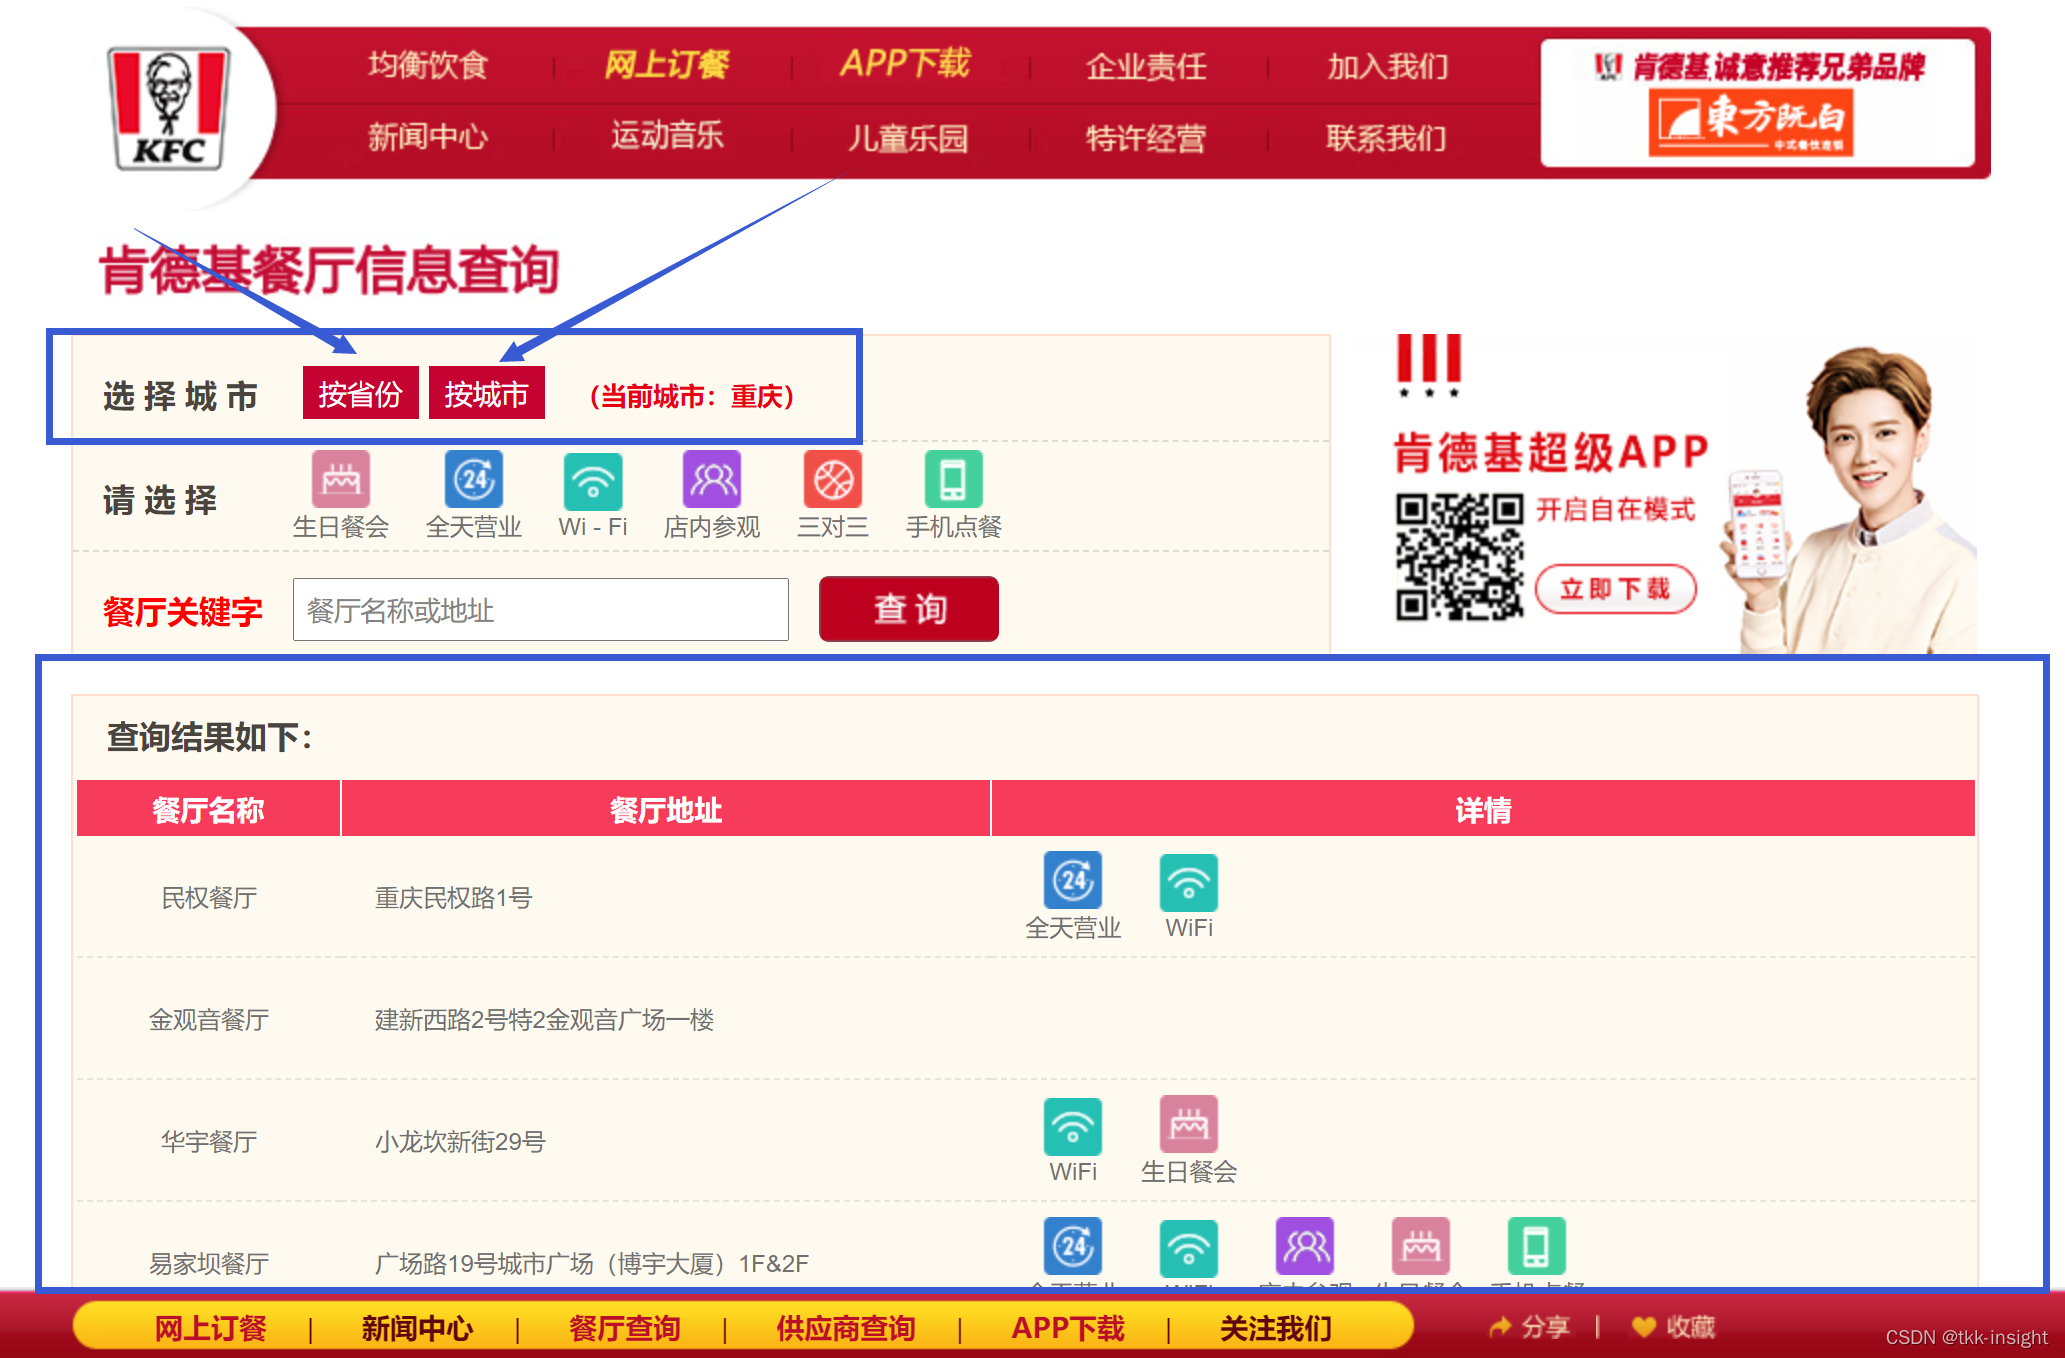Toggle the Wi-Fi filter icon

point(593,482)
